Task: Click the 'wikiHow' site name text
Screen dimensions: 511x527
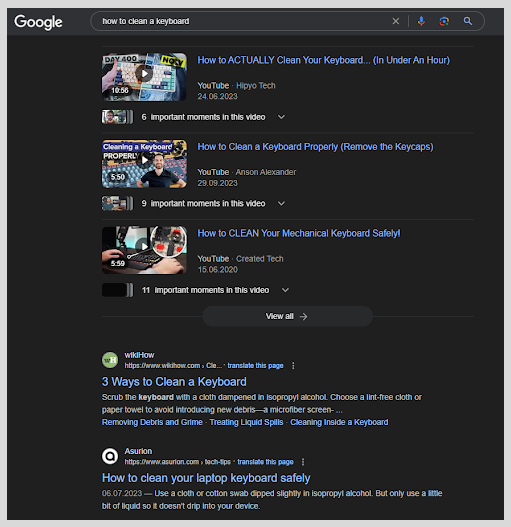Action: (139, 355)
